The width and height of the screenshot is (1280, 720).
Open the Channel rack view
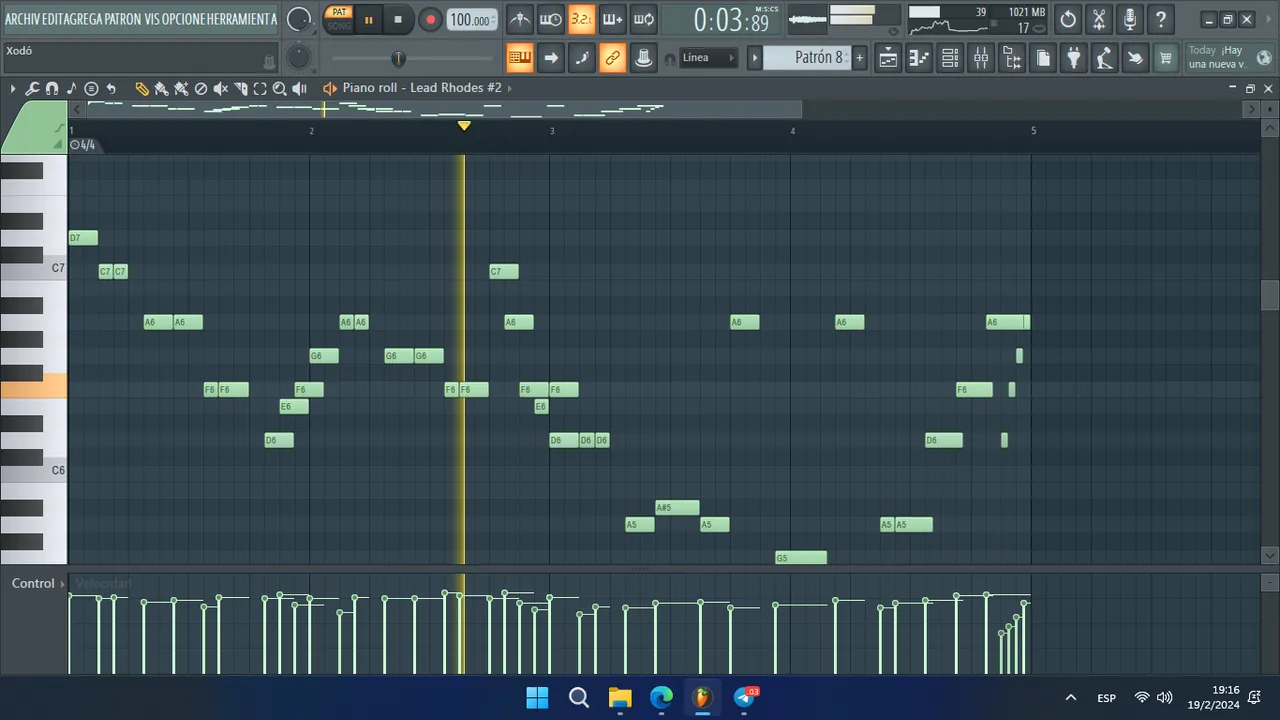[x=950, y=58]
